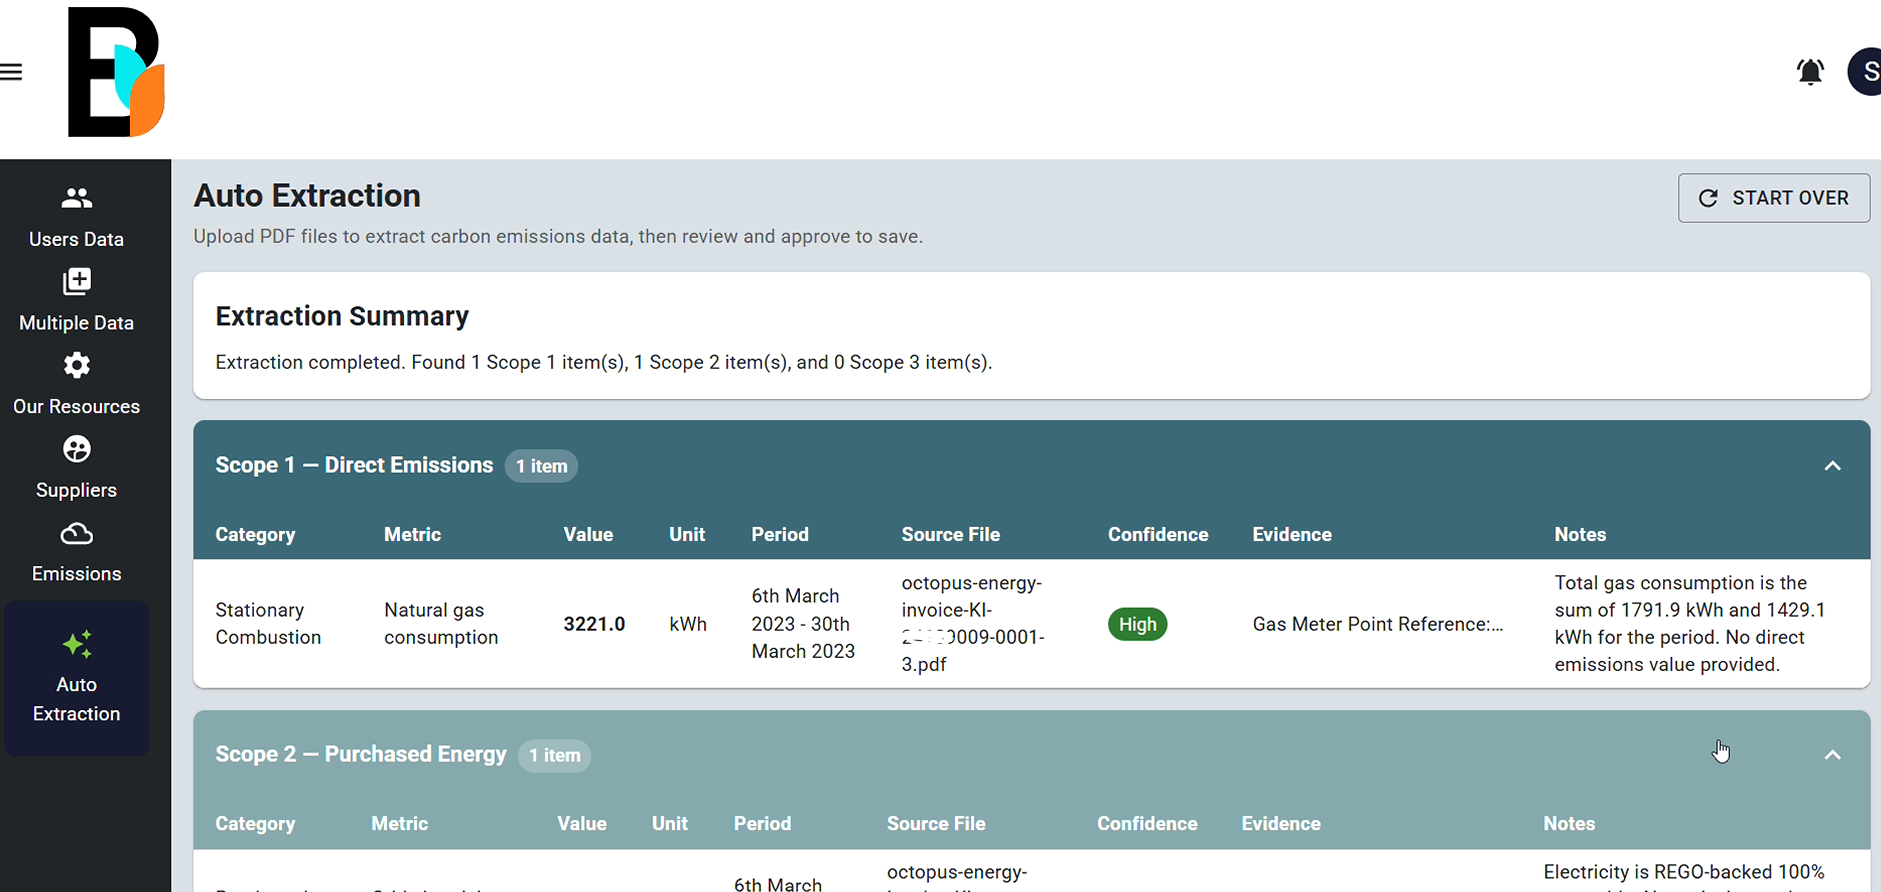
Task: Click the Scope 1 '1 item' badge
Action: 541,466
